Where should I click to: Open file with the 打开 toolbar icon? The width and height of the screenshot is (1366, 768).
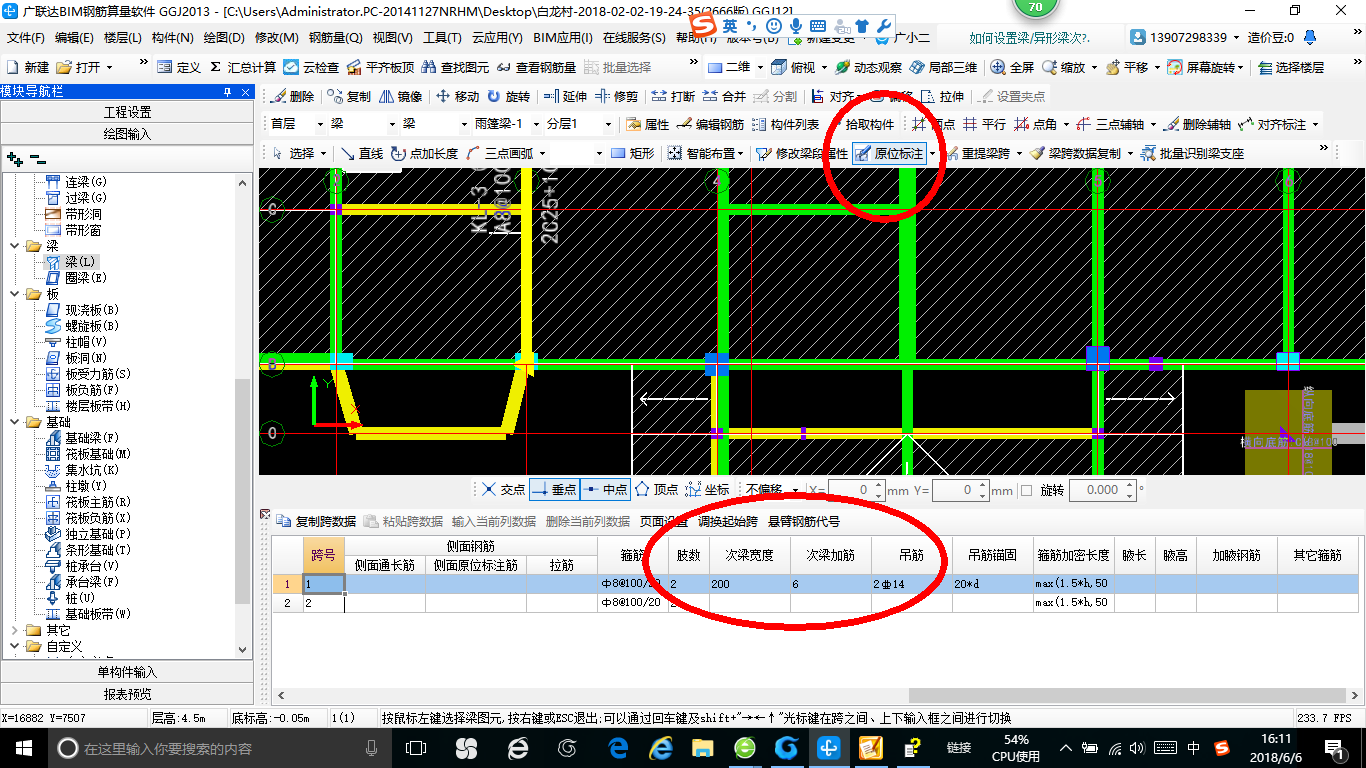pyautogui.click(x=79, y=67)
